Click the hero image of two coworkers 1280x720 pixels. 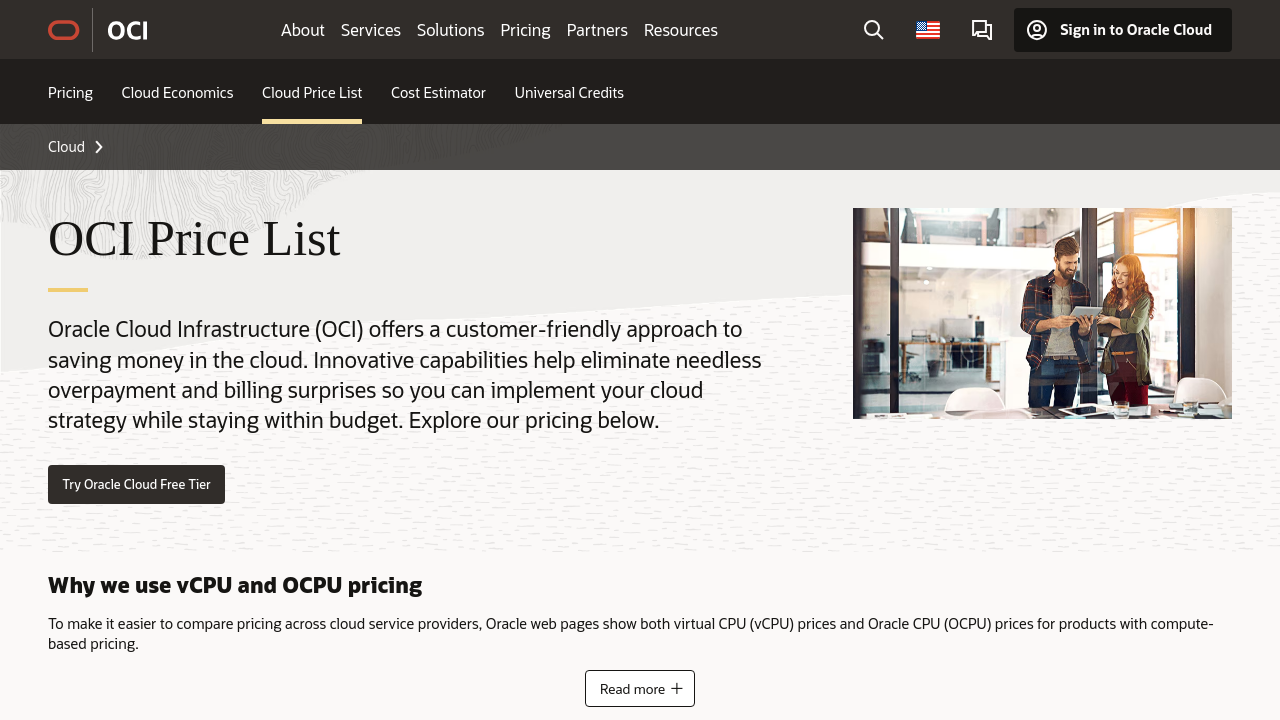click(1042, 313)
